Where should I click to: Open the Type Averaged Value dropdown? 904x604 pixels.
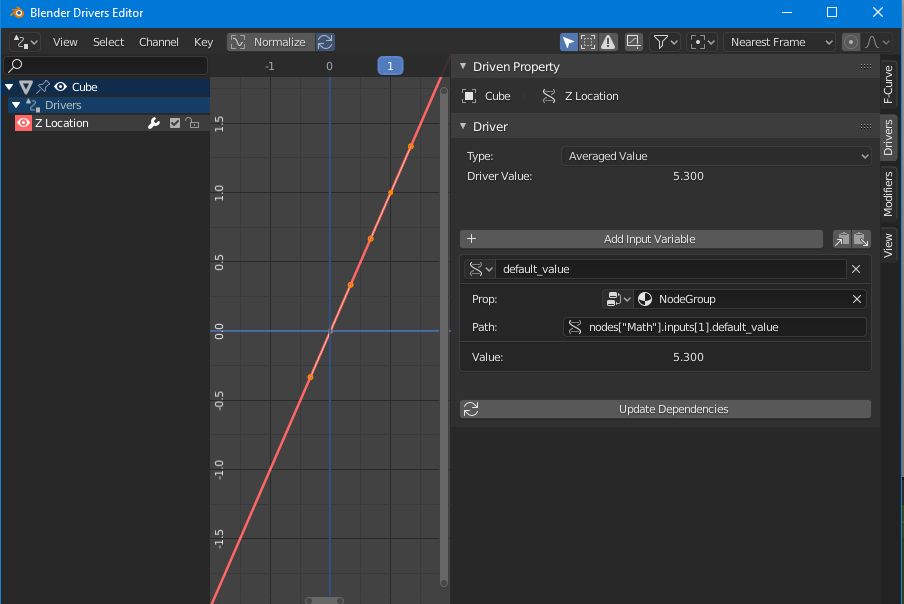click(716, 156)
